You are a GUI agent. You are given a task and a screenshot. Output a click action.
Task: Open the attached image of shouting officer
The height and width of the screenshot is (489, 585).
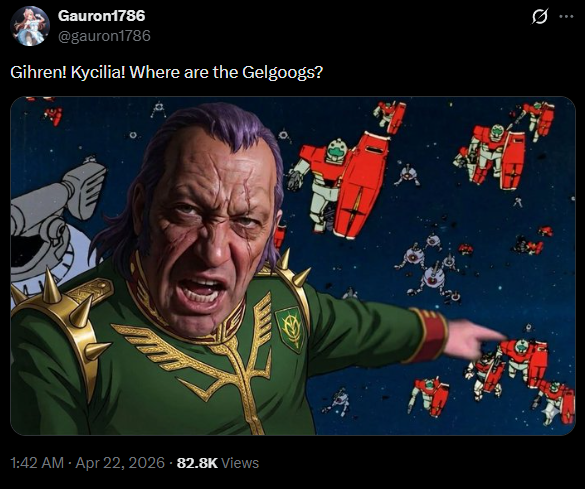tap(293, 266)
